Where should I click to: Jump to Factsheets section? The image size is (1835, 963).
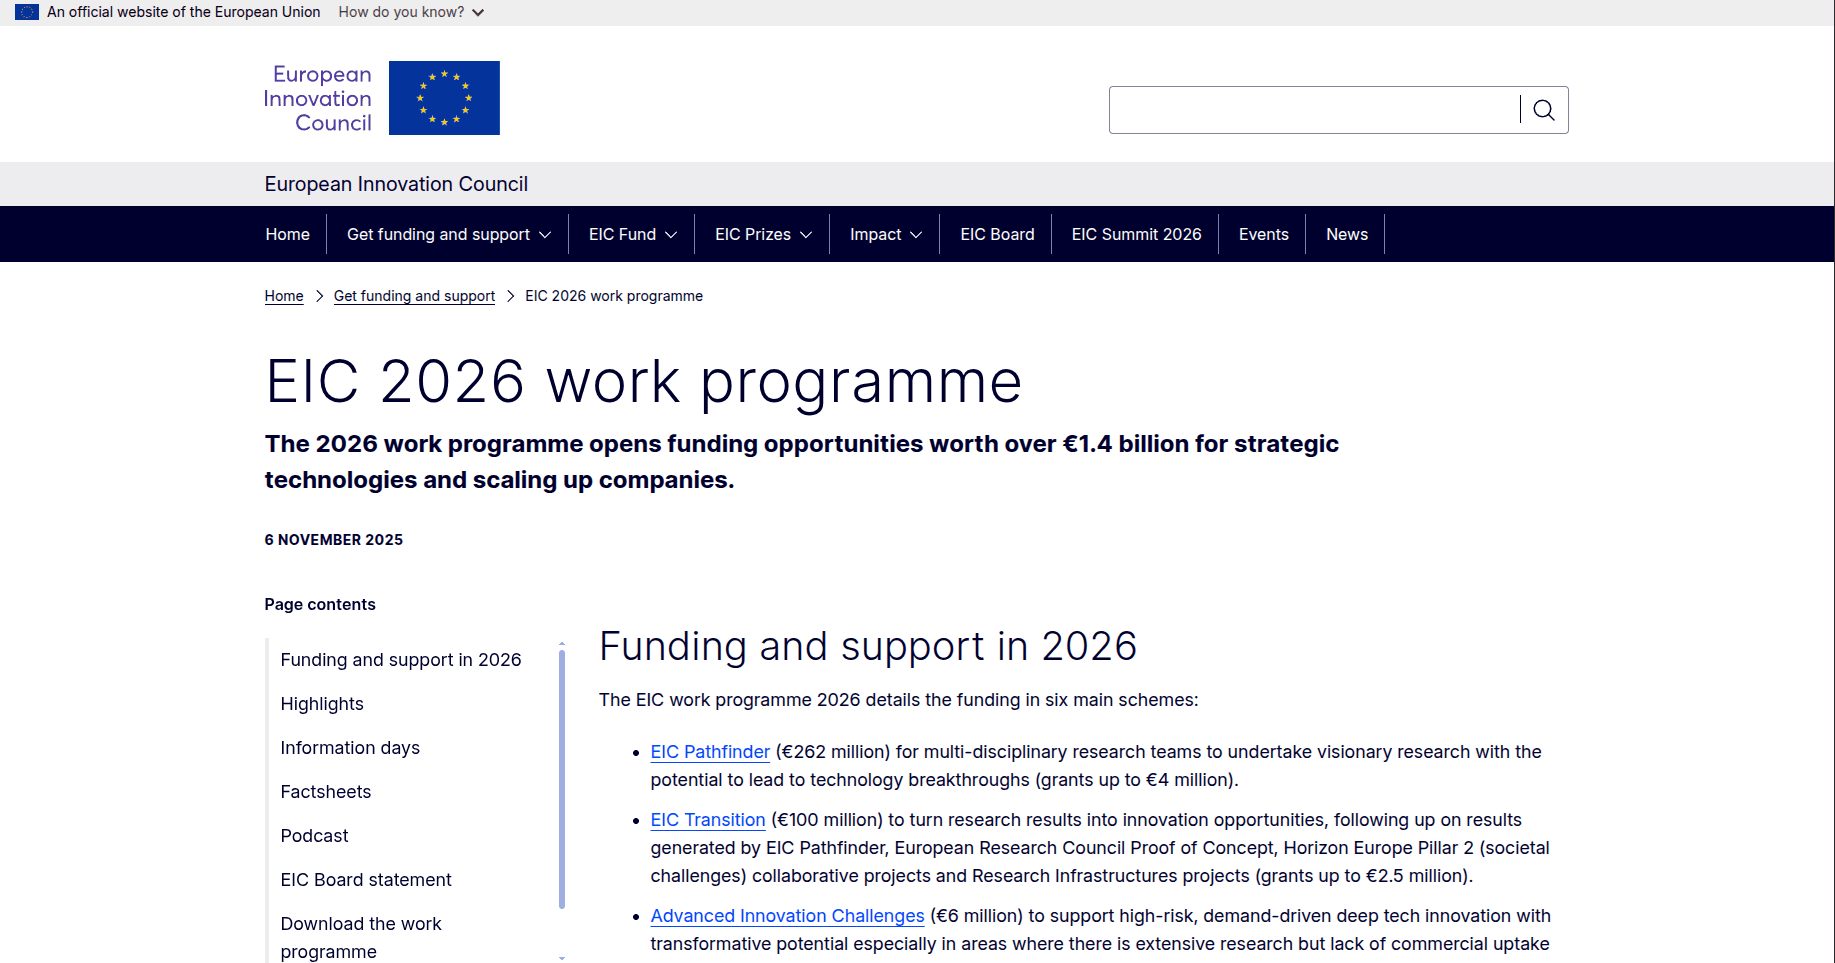326,792
